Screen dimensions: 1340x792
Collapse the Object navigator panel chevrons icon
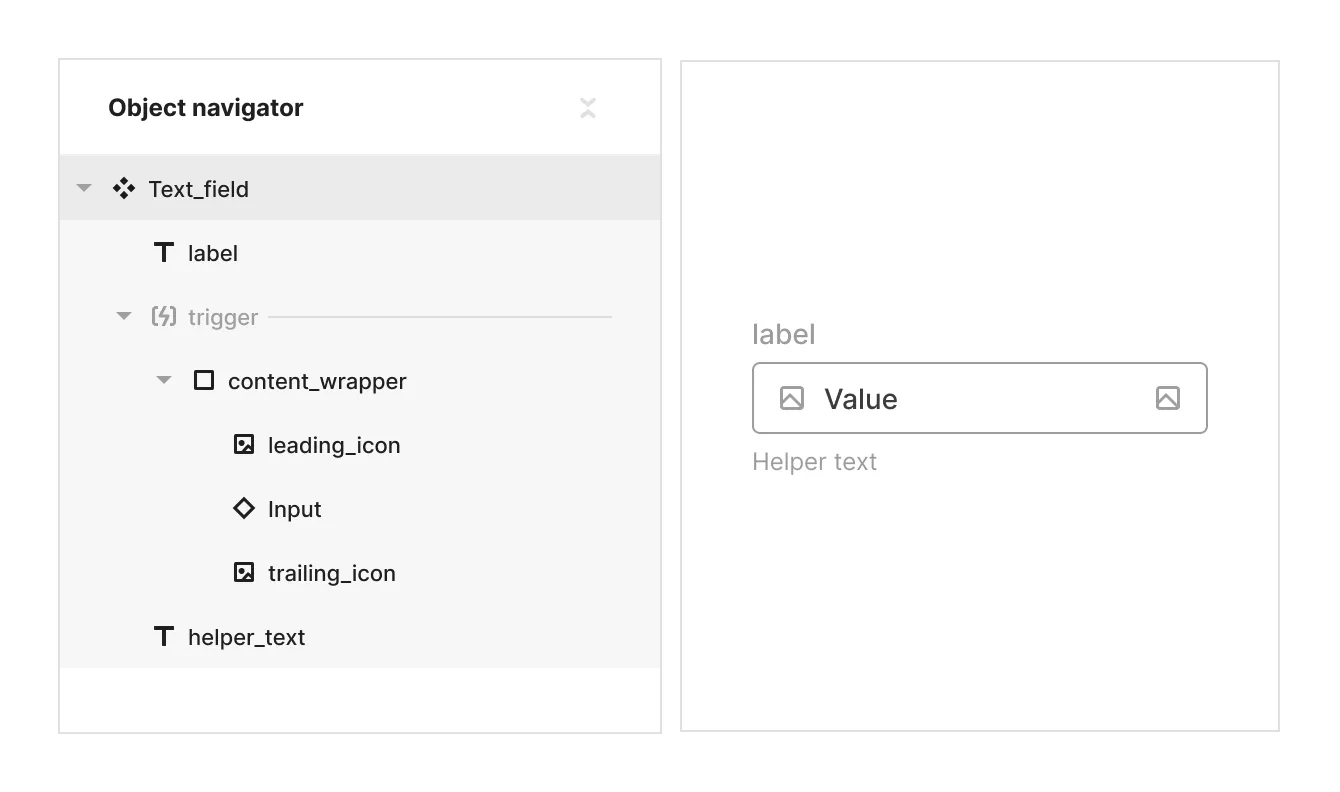click(x=588, y=108)
